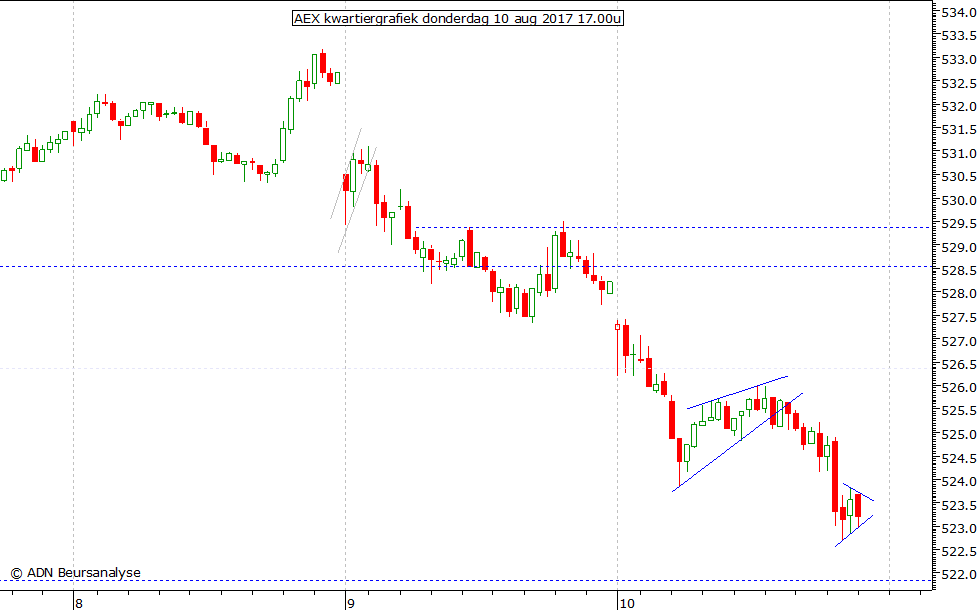Select the 527.5 price axis label

(x=959, y=318)
